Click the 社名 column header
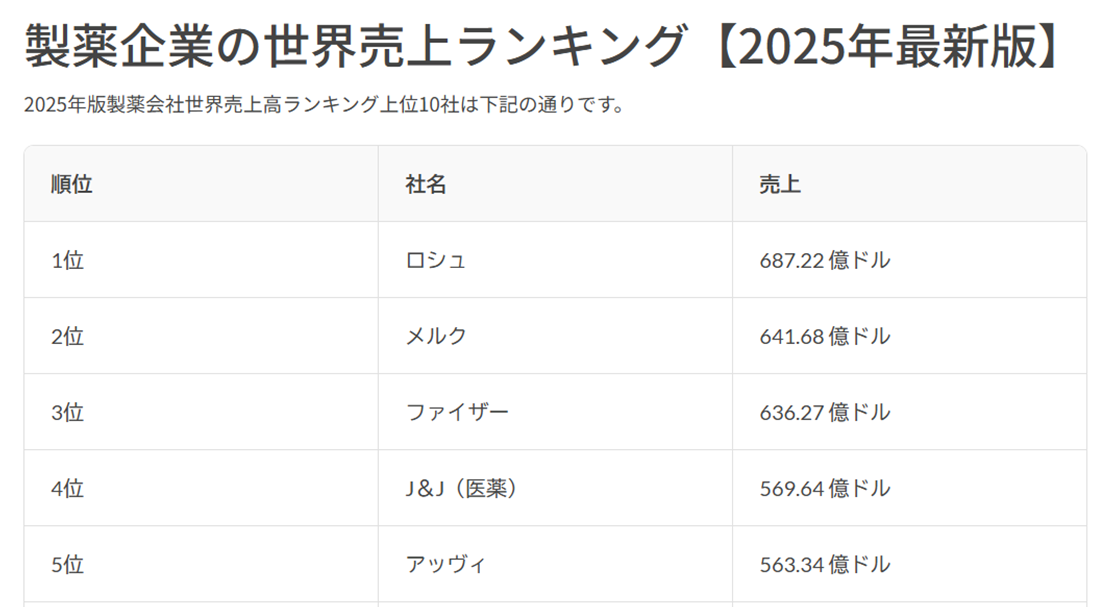This screenshot has height=607, width=1119. 426,184
